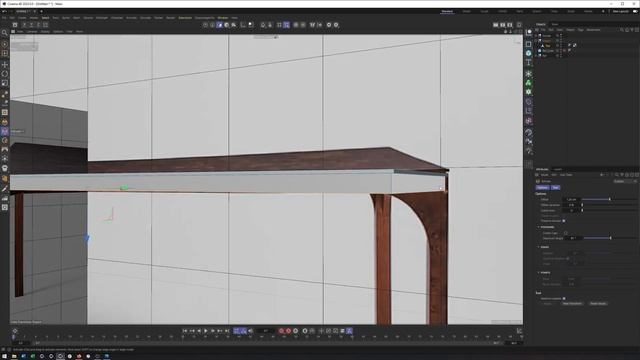640x360 pixels.
Task: Go to end of animation
Action: pos(227,331)
